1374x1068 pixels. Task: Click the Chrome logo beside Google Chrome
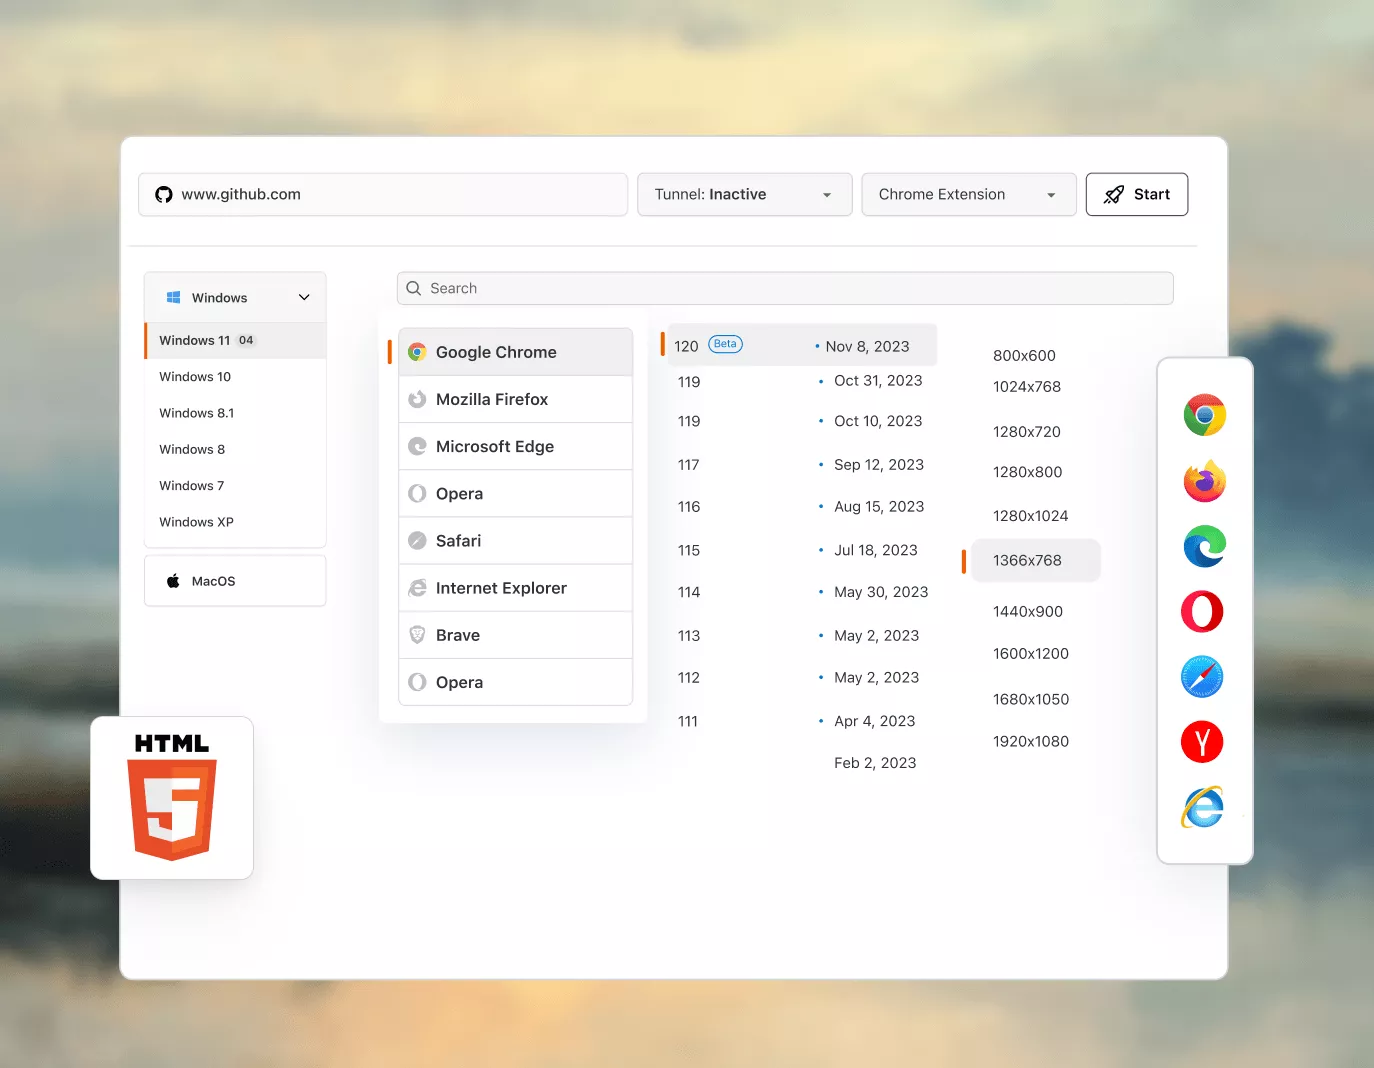tap(417, 352)
